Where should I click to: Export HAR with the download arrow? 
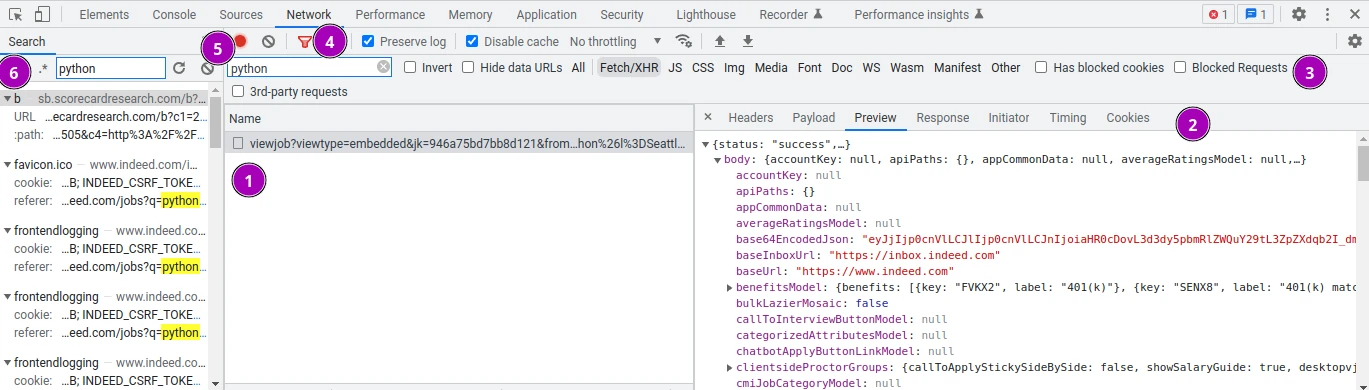click(747, 41)
